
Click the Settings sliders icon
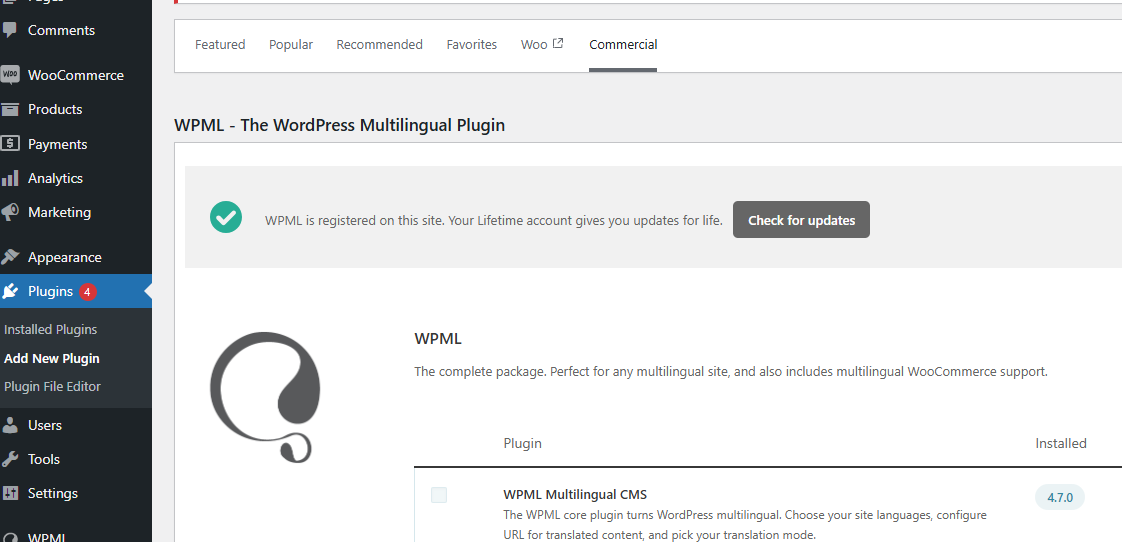10,493
